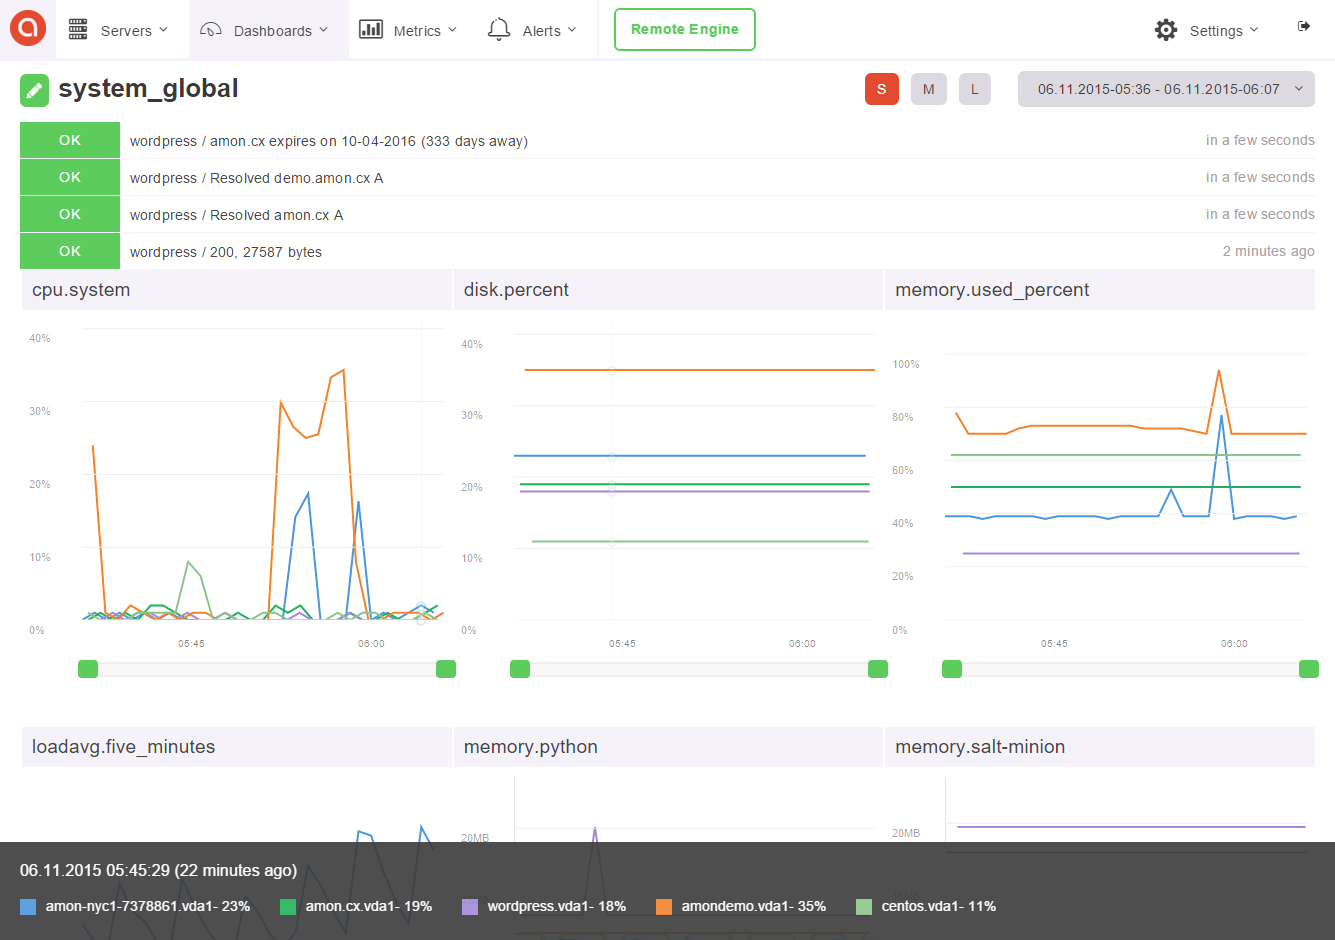Click 'wordpress / 200, 27587 bytes' text
The image size is (1335, 940).
click(x=226, y=252)
